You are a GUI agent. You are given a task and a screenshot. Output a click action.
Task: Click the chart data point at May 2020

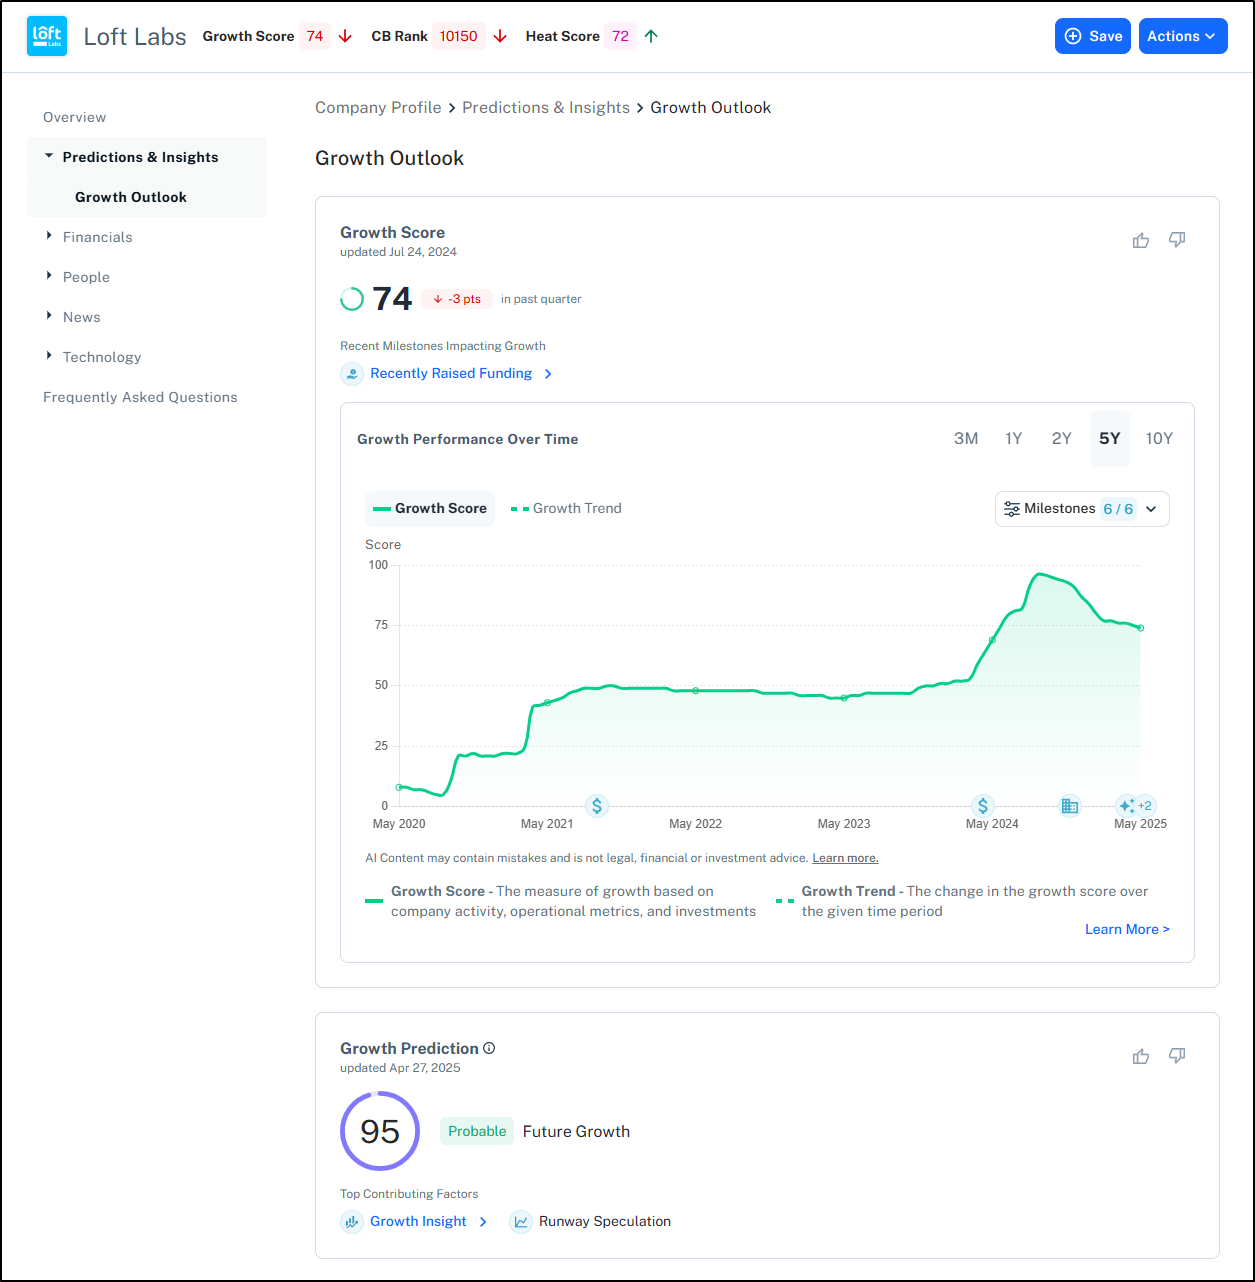tap(399, 787)
